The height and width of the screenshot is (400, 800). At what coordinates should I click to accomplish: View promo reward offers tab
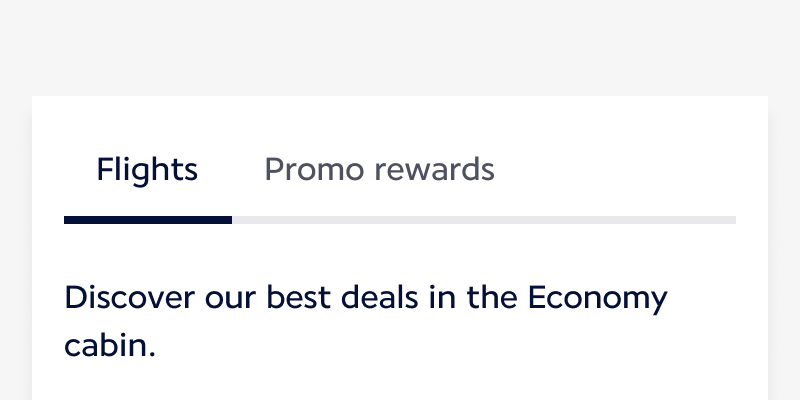(x=379, y=170)
